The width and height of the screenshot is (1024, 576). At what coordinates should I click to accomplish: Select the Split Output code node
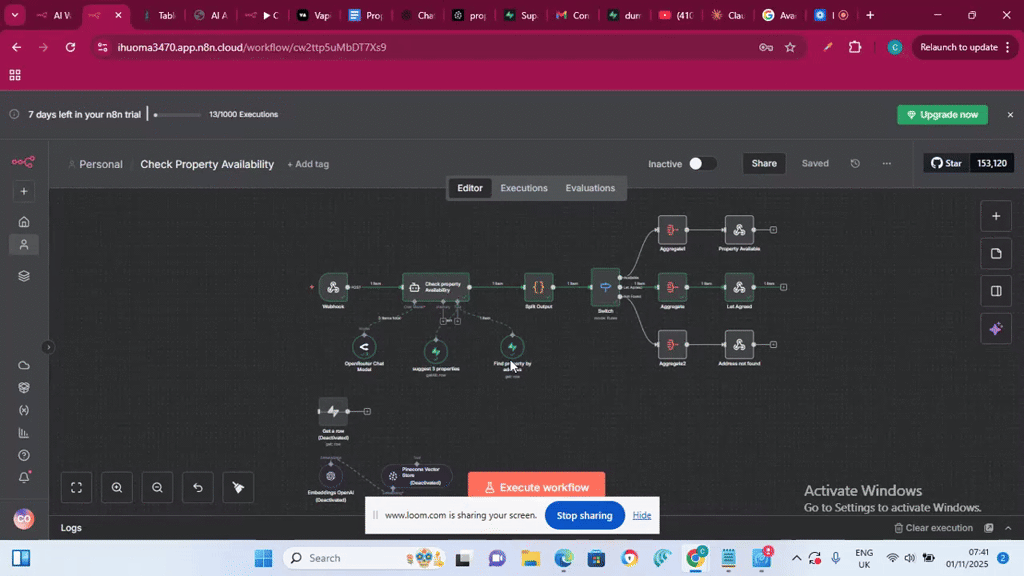(539, 287)
